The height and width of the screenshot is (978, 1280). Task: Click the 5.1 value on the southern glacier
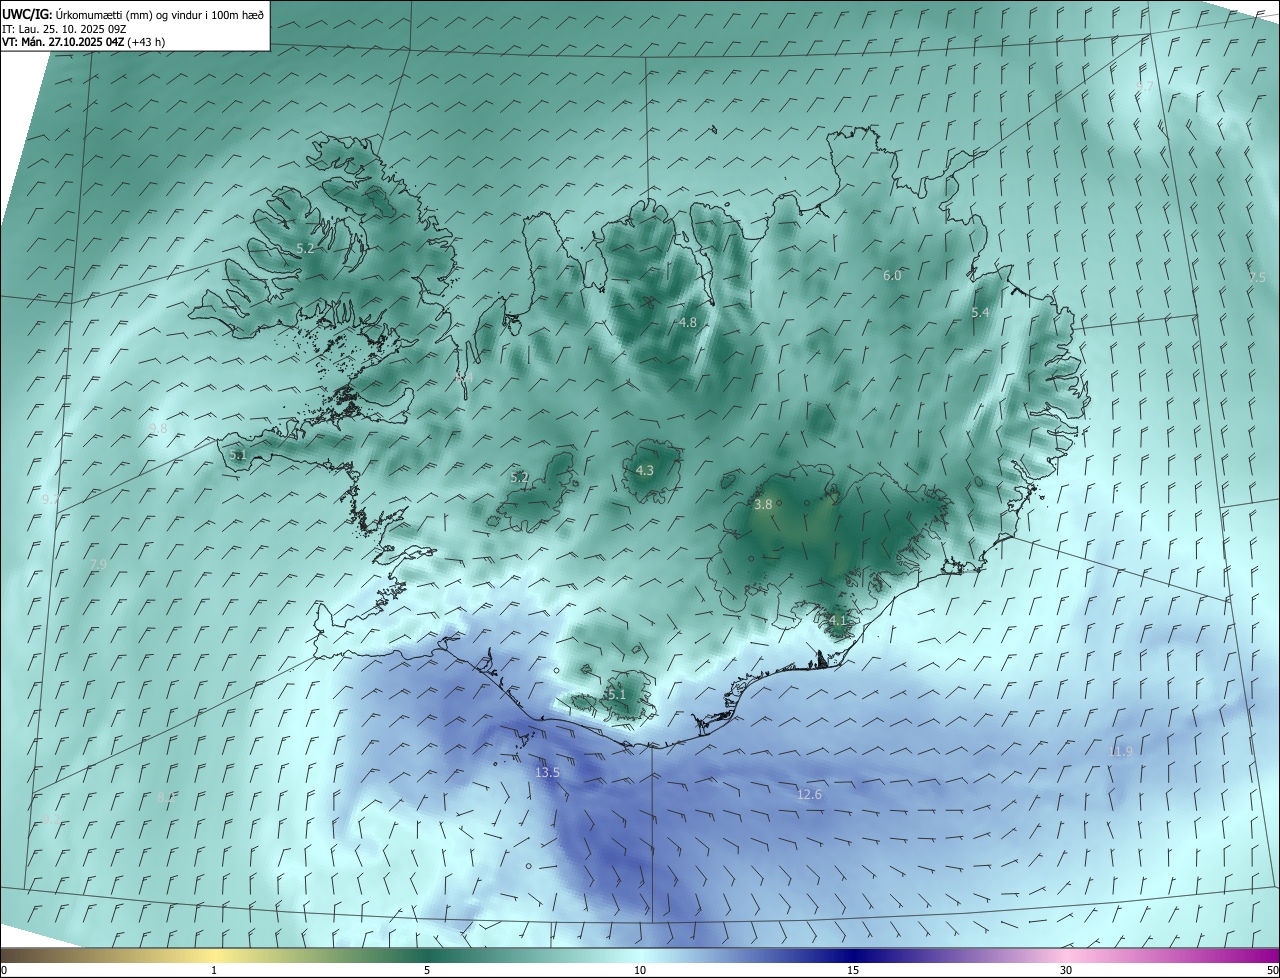tap(616, 695)
